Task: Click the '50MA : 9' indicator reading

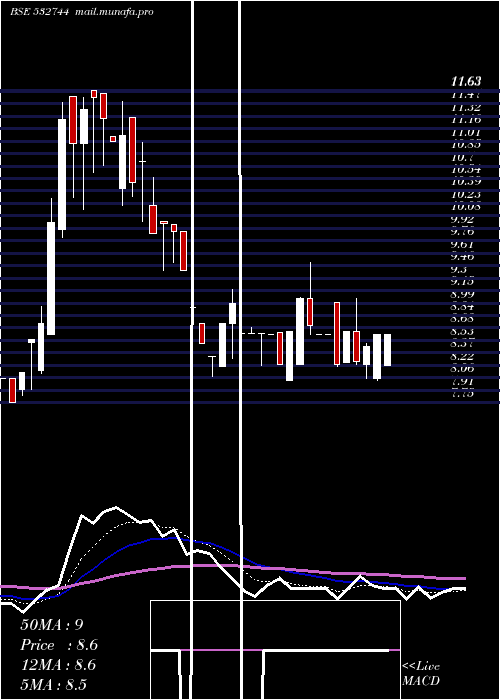Action: (52, 625)
